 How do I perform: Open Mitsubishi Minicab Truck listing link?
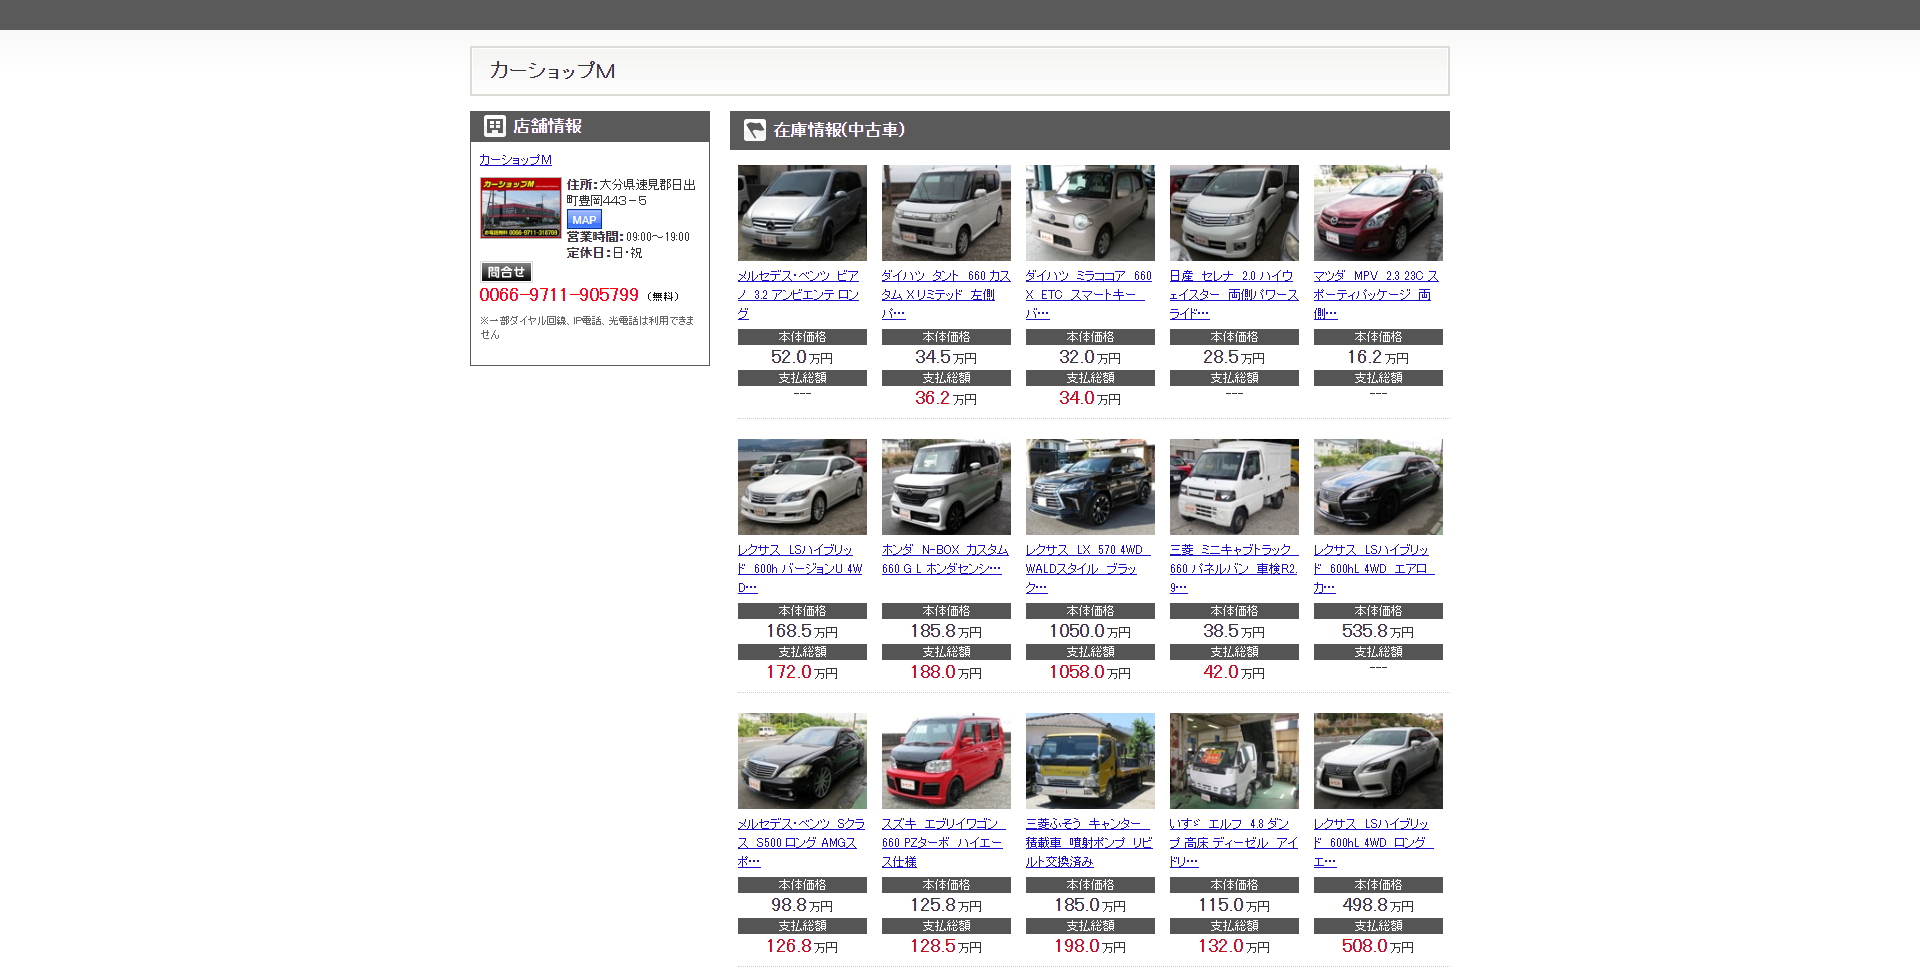click(1233, 568)
